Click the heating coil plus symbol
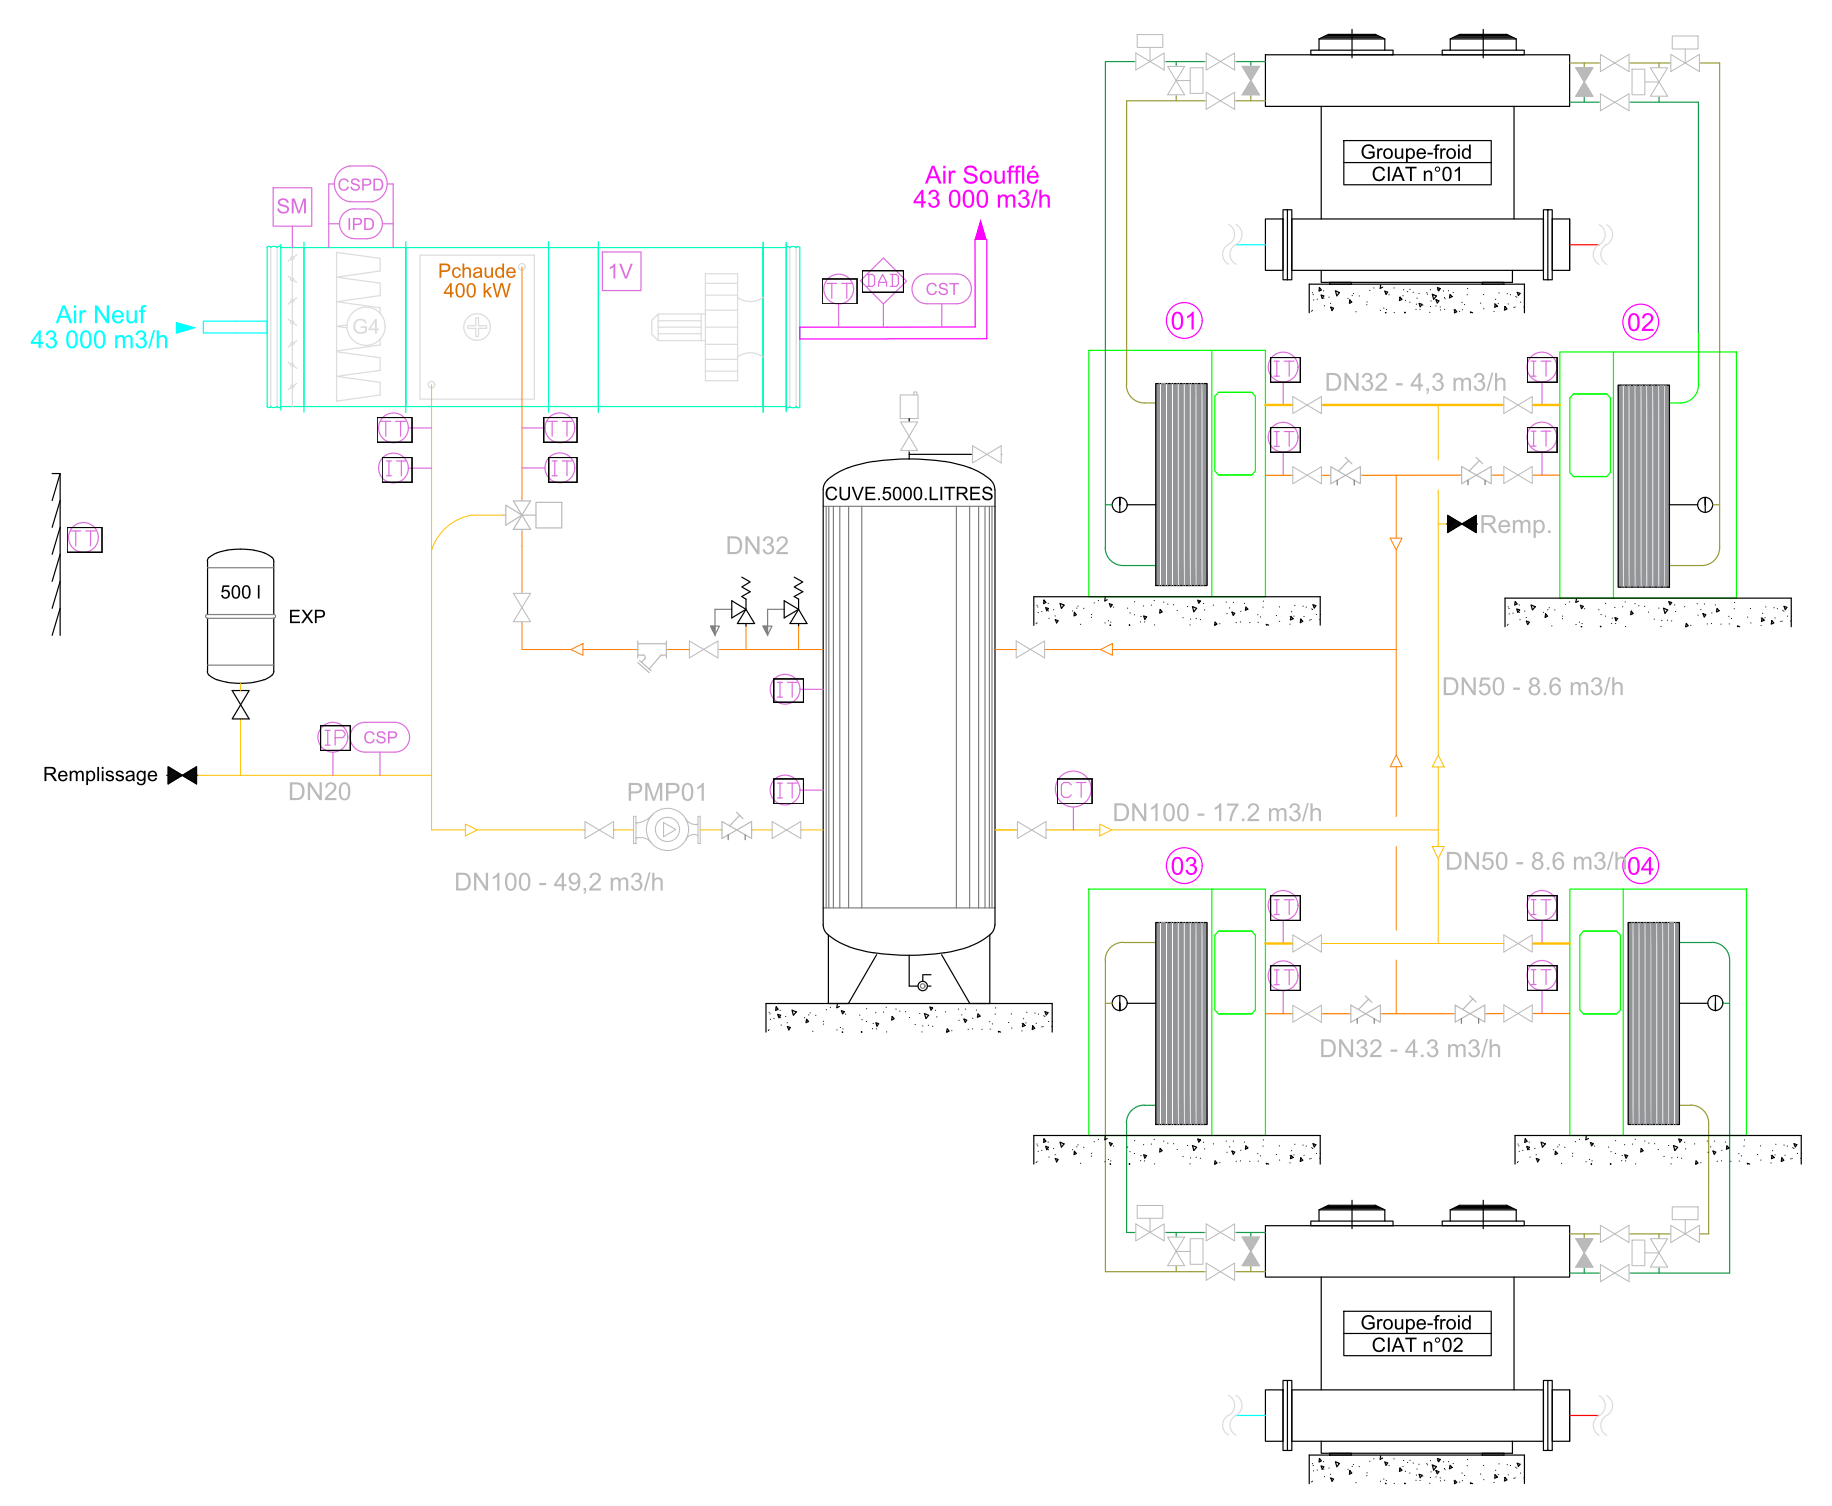This screenshot has height=1506, width=1832. pyautogui.click(x=477, y=326)
